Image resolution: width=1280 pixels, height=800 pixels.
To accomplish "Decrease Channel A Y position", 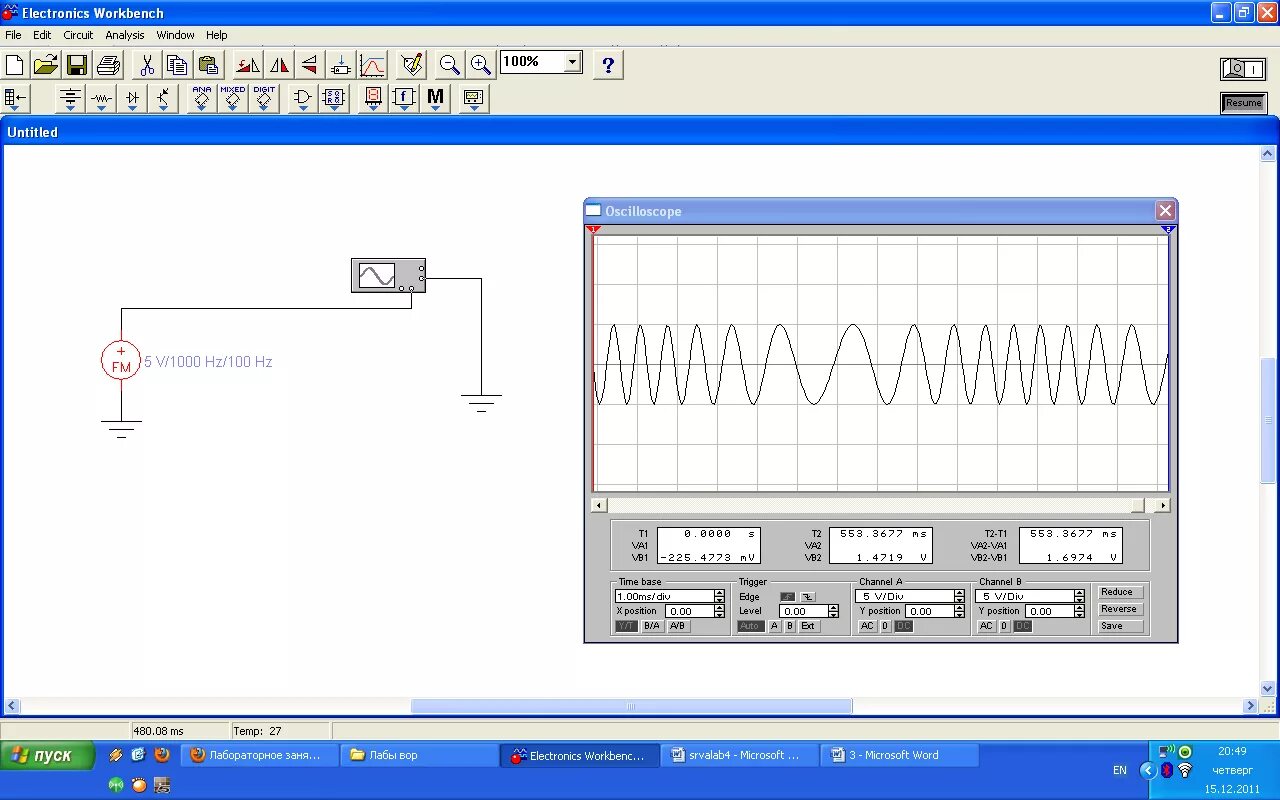I will [x=959, y=614].
